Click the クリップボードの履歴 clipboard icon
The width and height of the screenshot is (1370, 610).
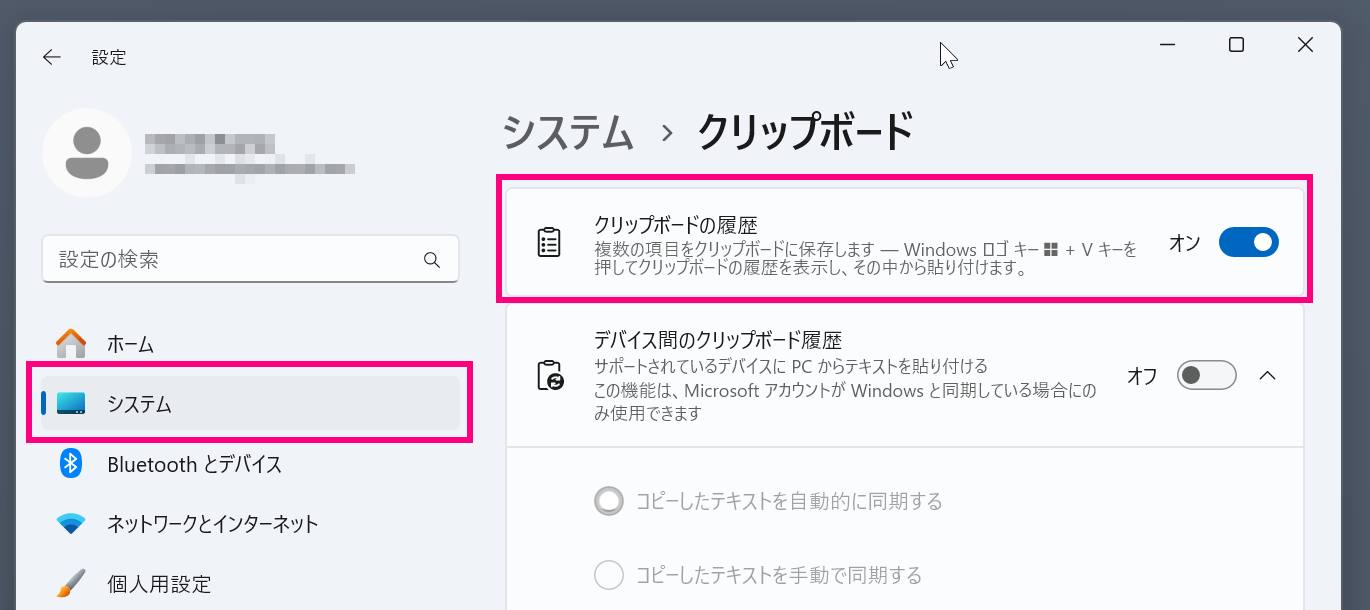click(x=549, y=243)
